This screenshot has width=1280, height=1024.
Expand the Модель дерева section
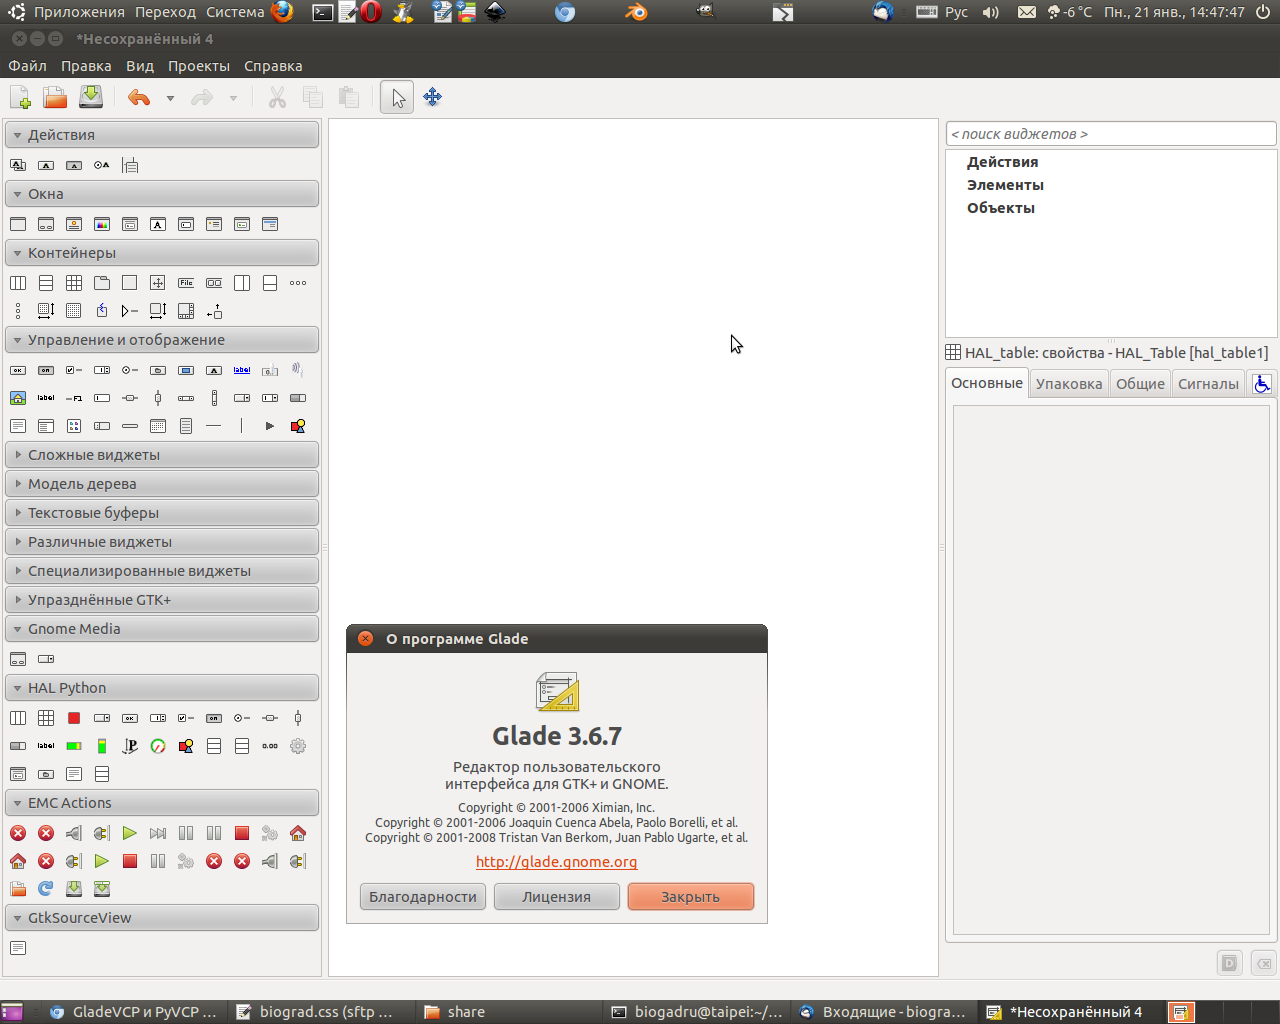(162, 484)
